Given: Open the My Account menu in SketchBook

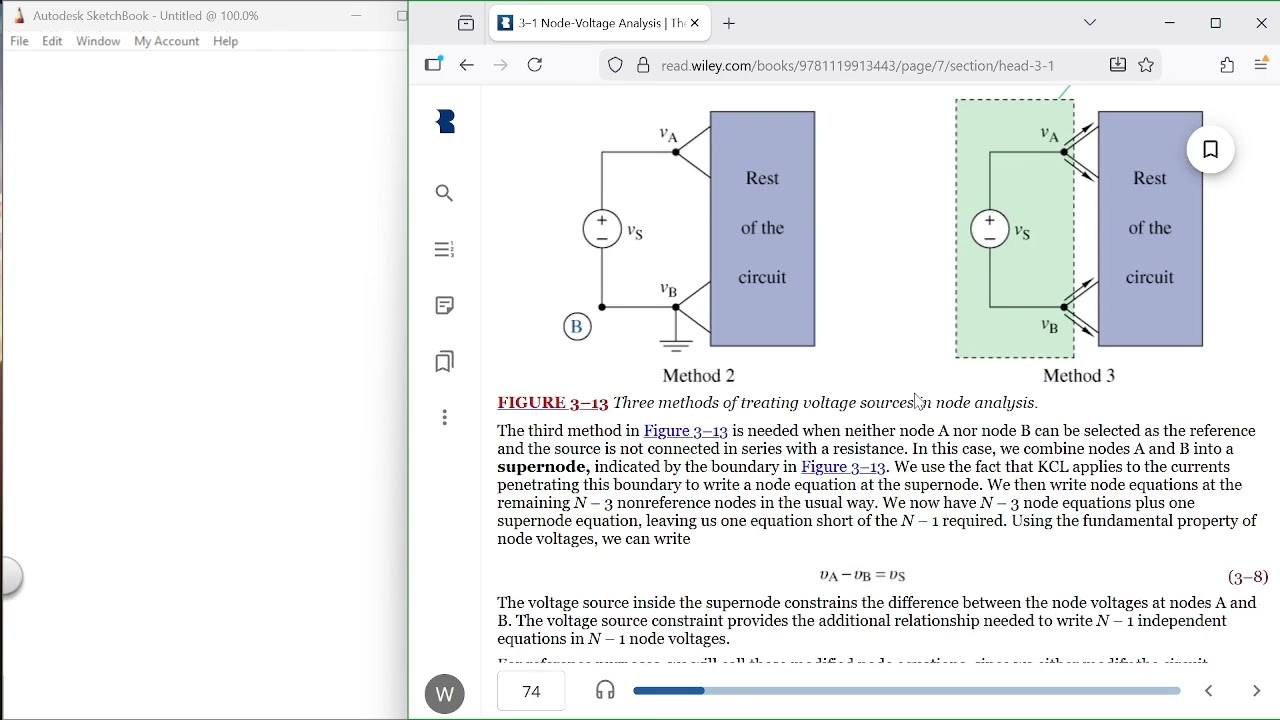Looking at the screenshot, I should (x=167, y=41).
